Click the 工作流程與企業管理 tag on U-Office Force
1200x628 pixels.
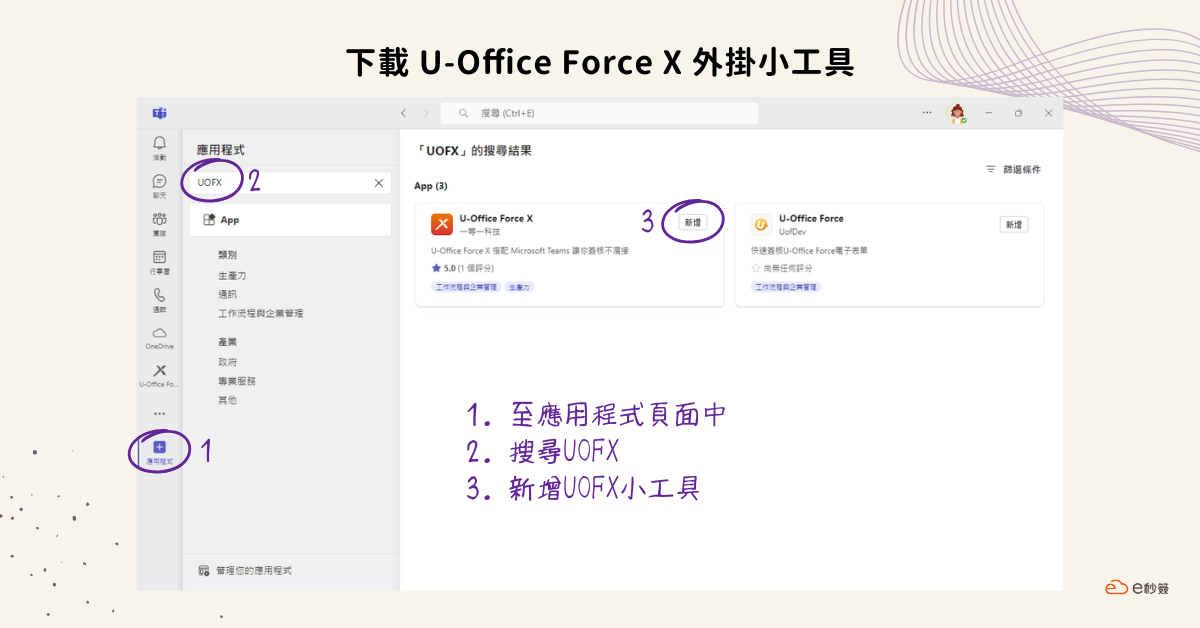[x=786, y=287]
